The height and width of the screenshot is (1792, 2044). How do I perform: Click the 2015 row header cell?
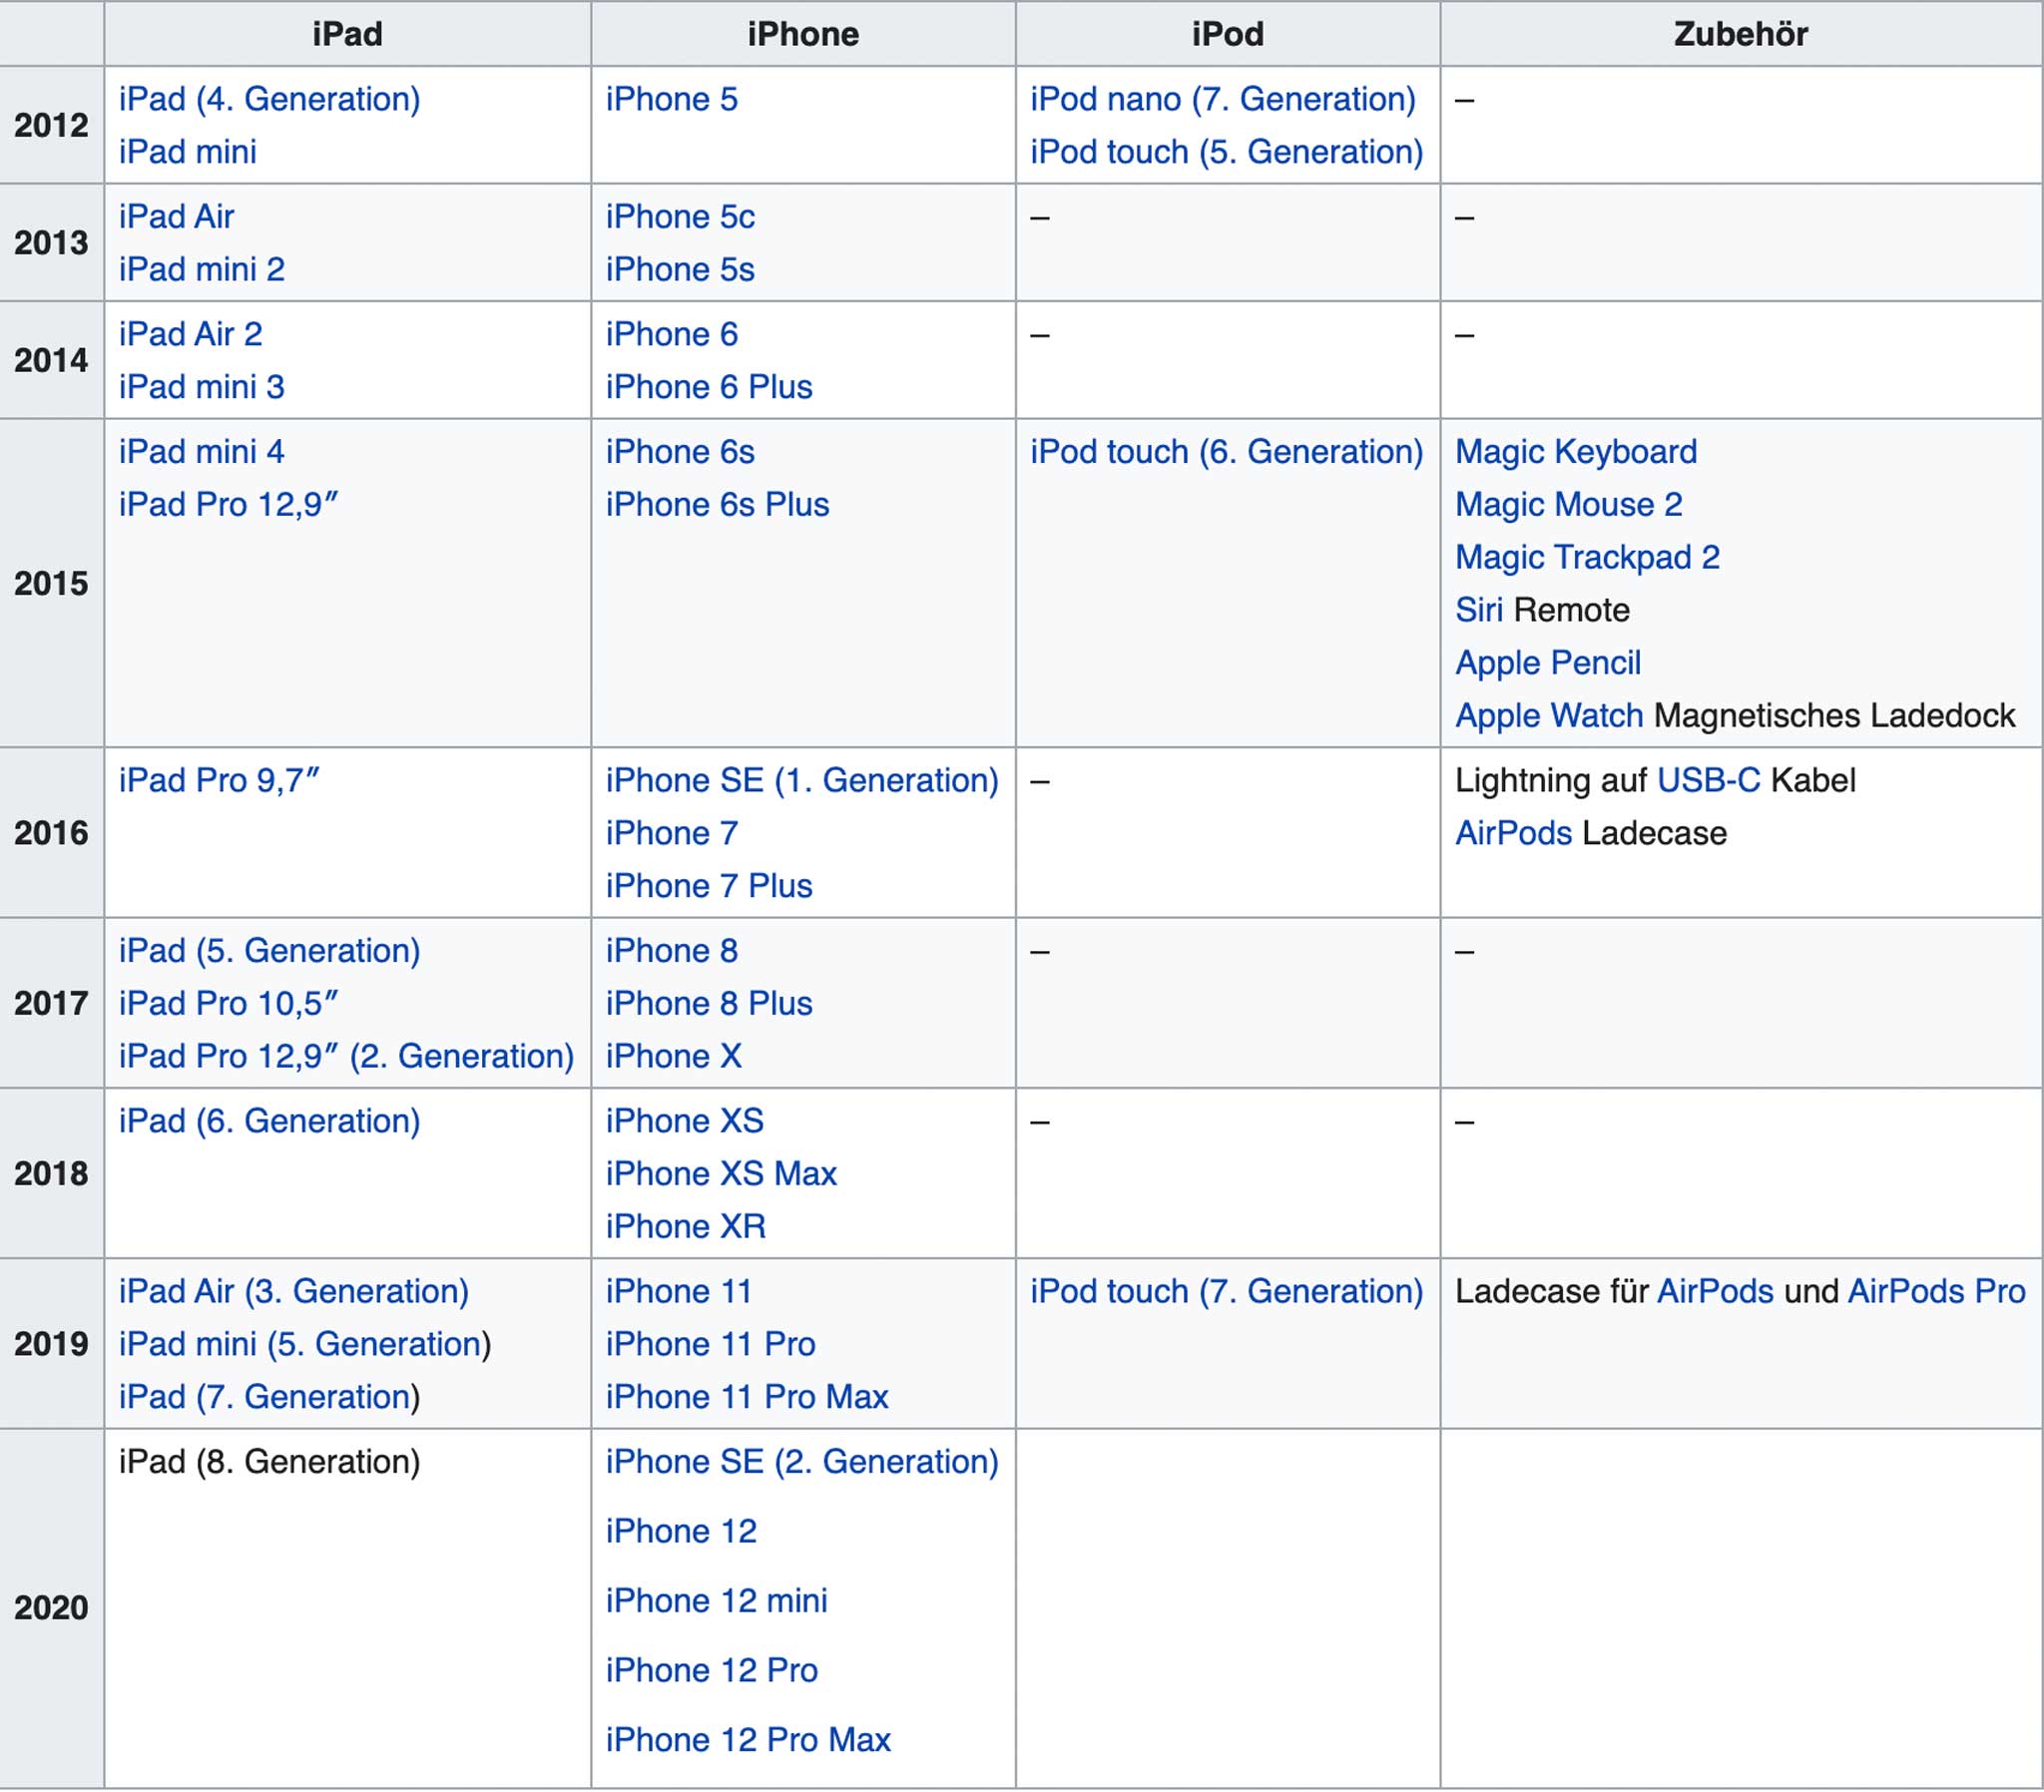[51, 583]
